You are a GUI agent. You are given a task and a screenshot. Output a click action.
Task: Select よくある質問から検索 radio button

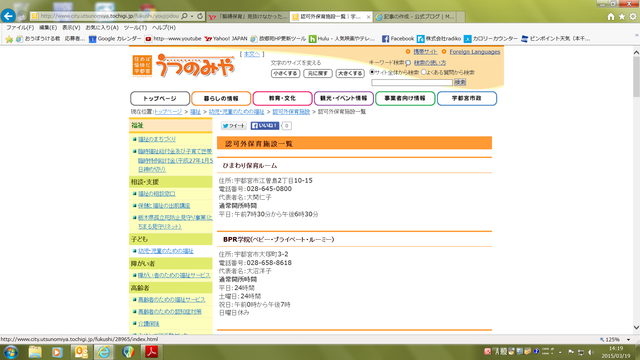click(424, 72)
